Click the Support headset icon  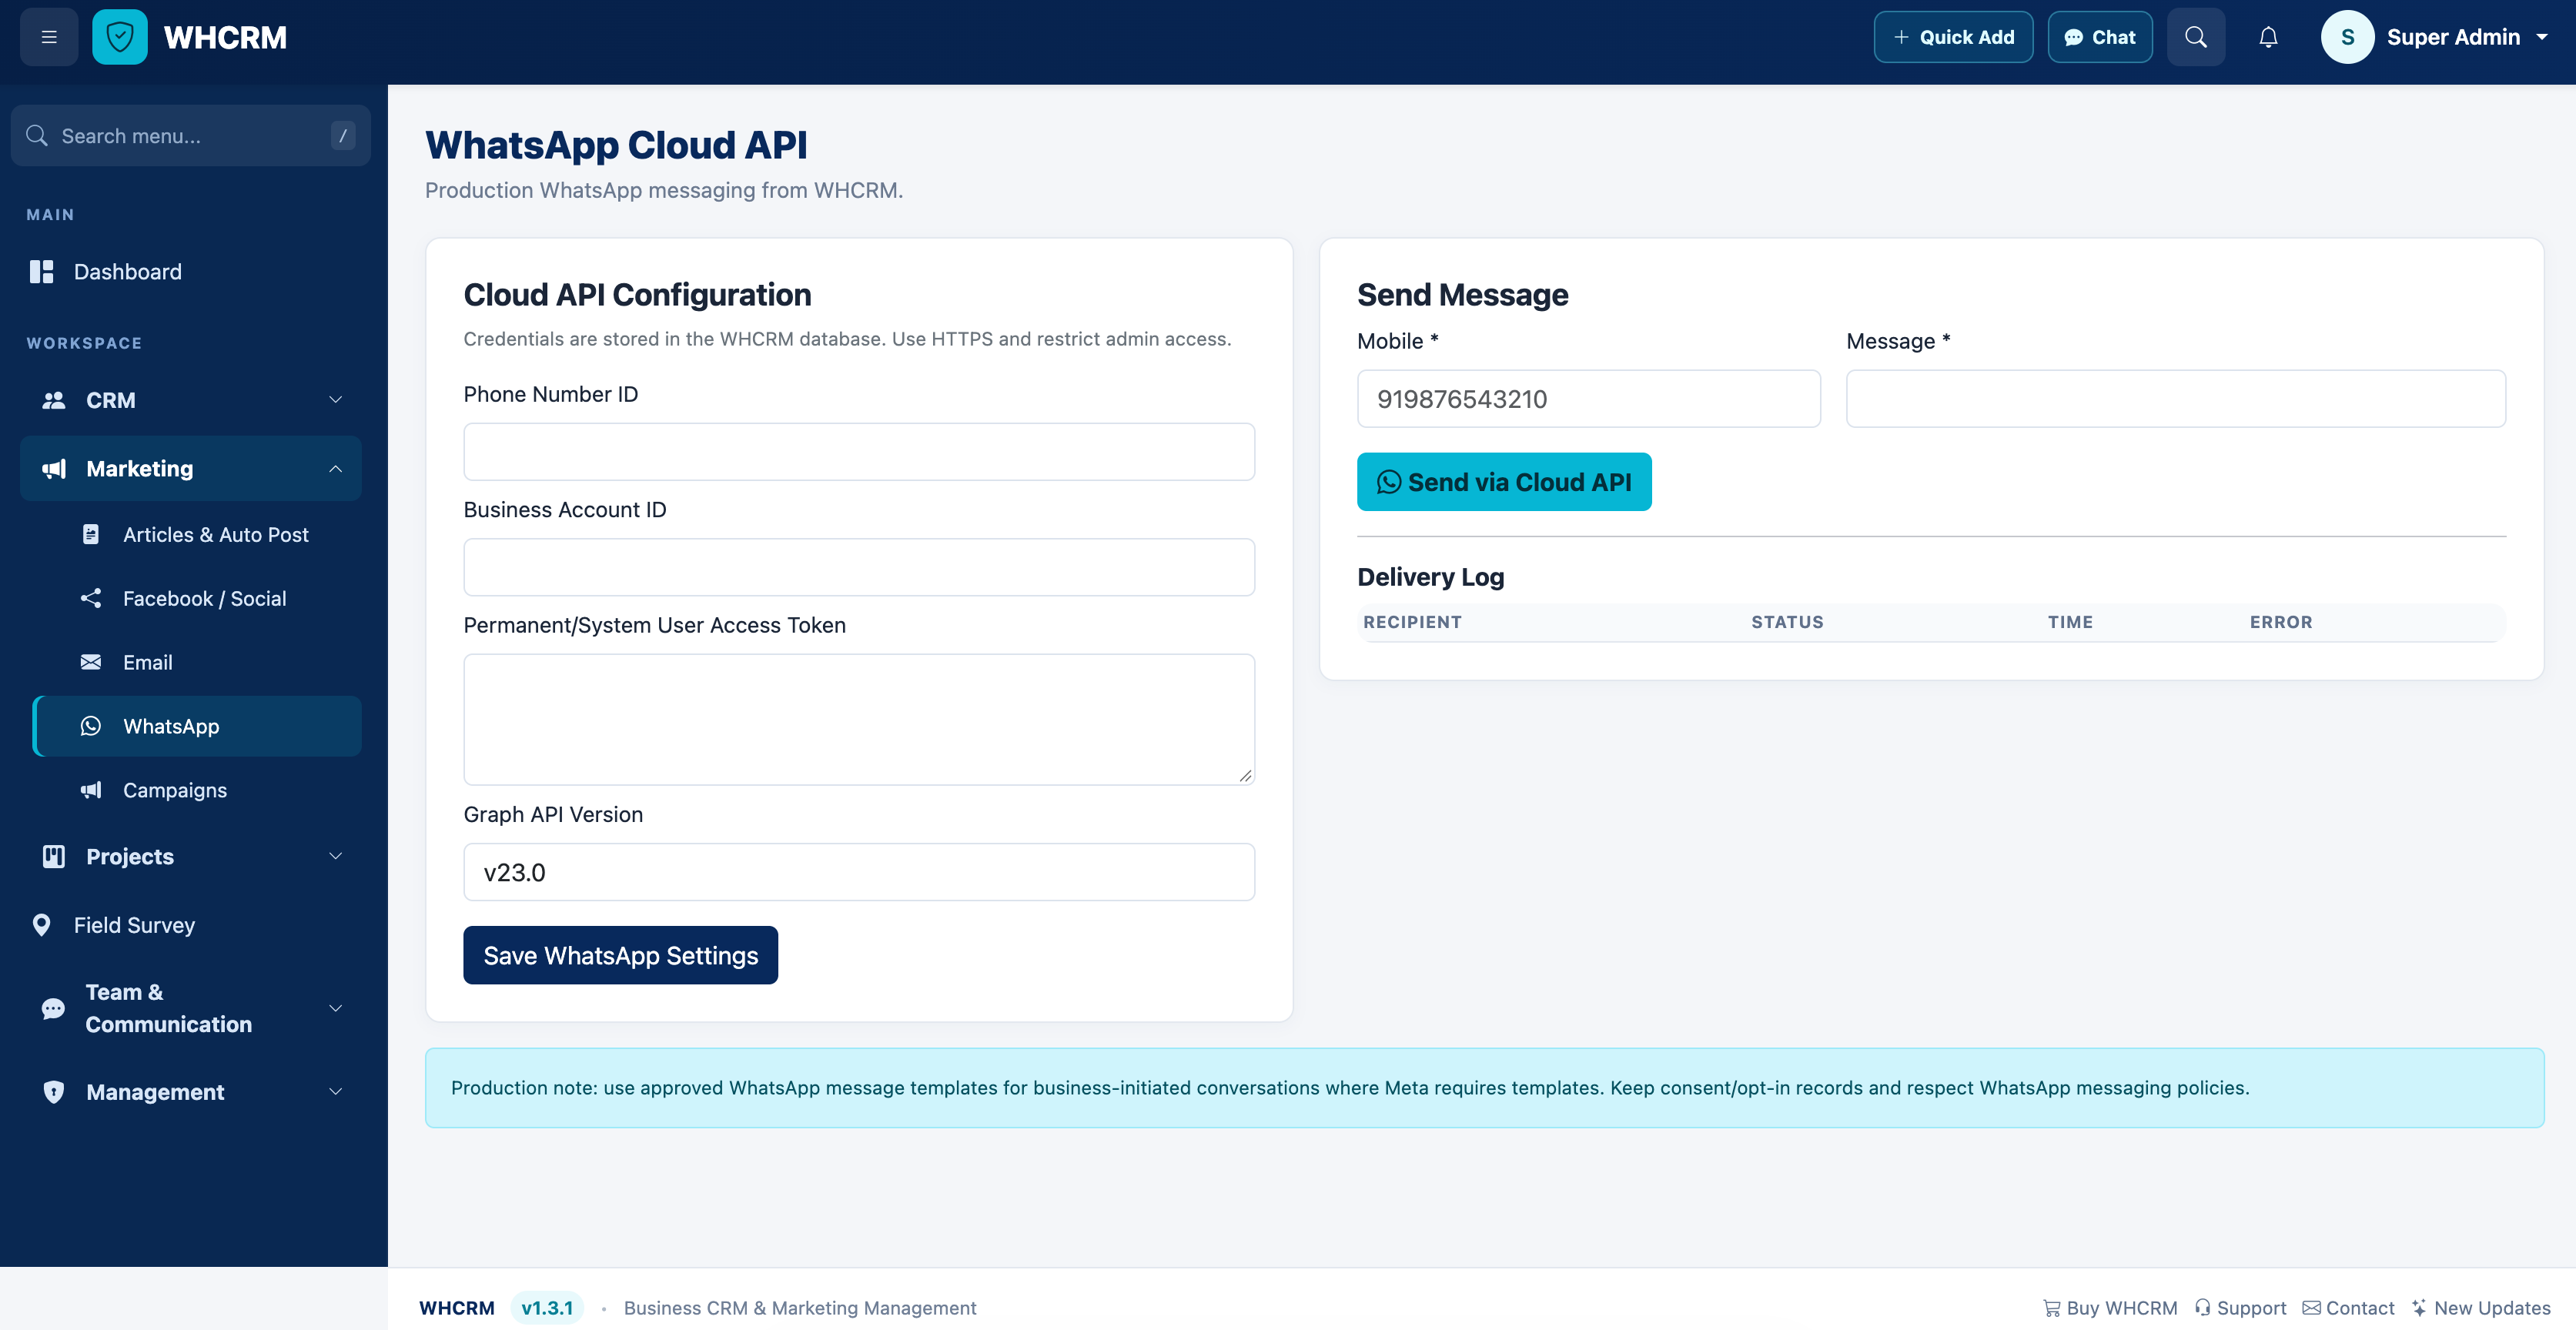click(2203, 1308)
